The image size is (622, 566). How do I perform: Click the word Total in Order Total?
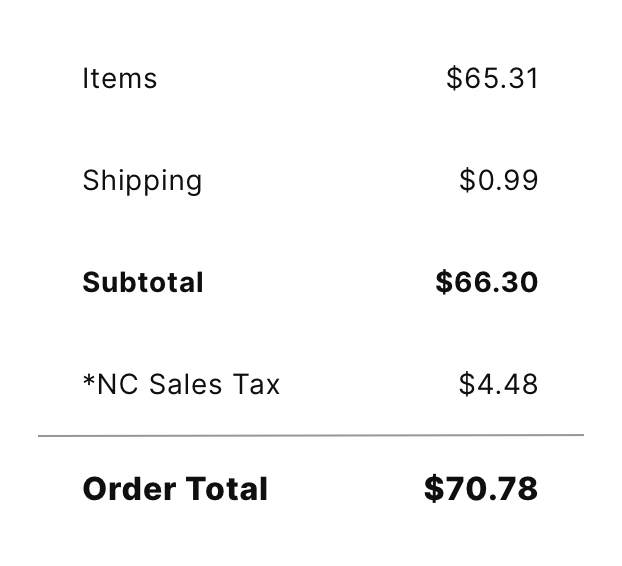(227, 489)
